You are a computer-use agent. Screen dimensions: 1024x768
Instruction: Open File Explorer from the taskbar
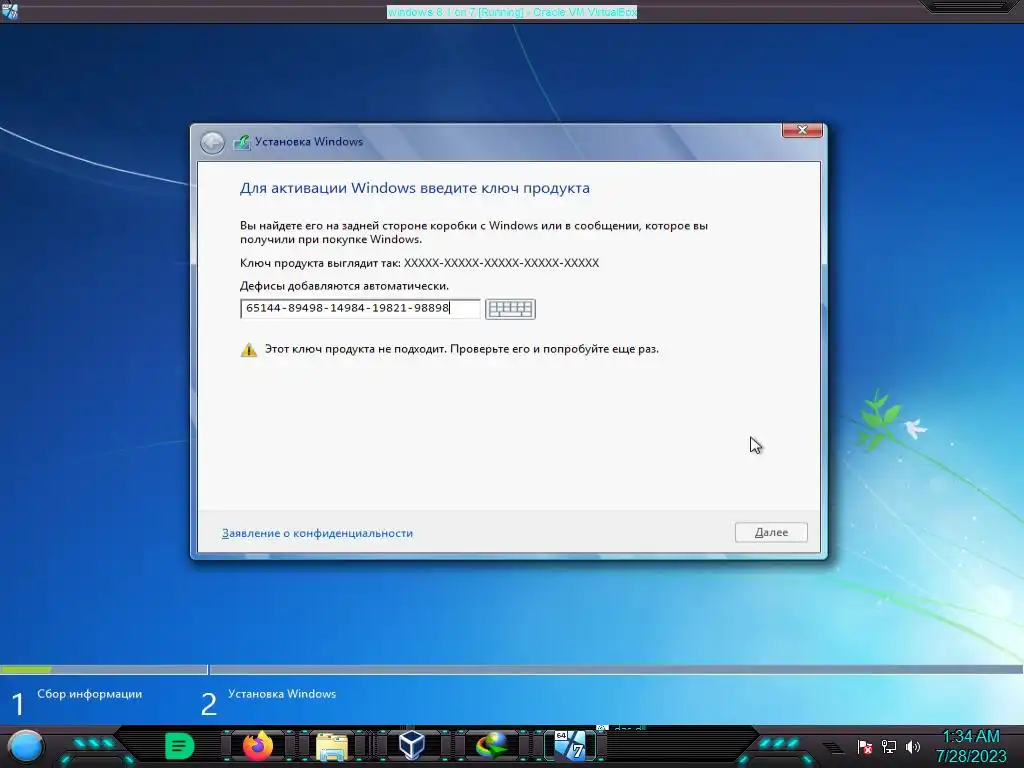[332, 746]
